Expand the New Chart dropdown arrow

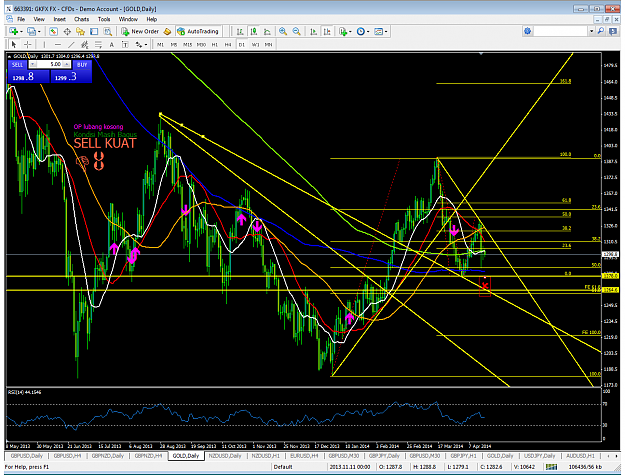tap(21, 31)
